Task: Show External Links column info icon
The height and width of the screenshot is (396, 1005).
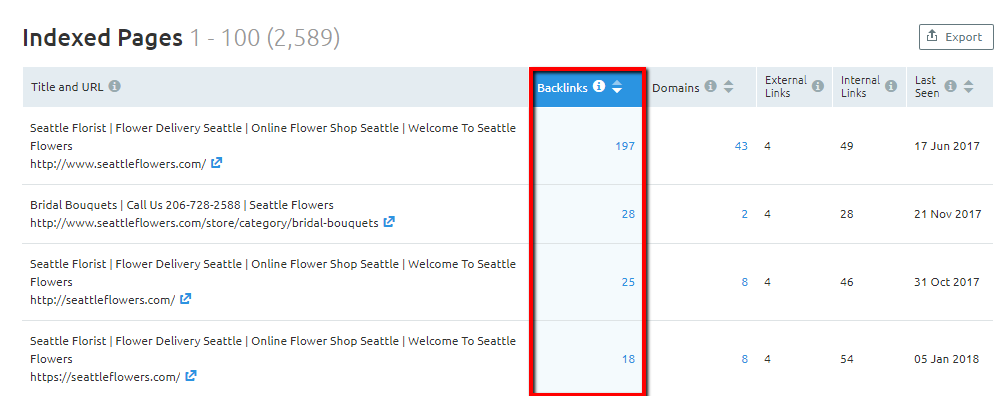Action: tap(818, 87)
